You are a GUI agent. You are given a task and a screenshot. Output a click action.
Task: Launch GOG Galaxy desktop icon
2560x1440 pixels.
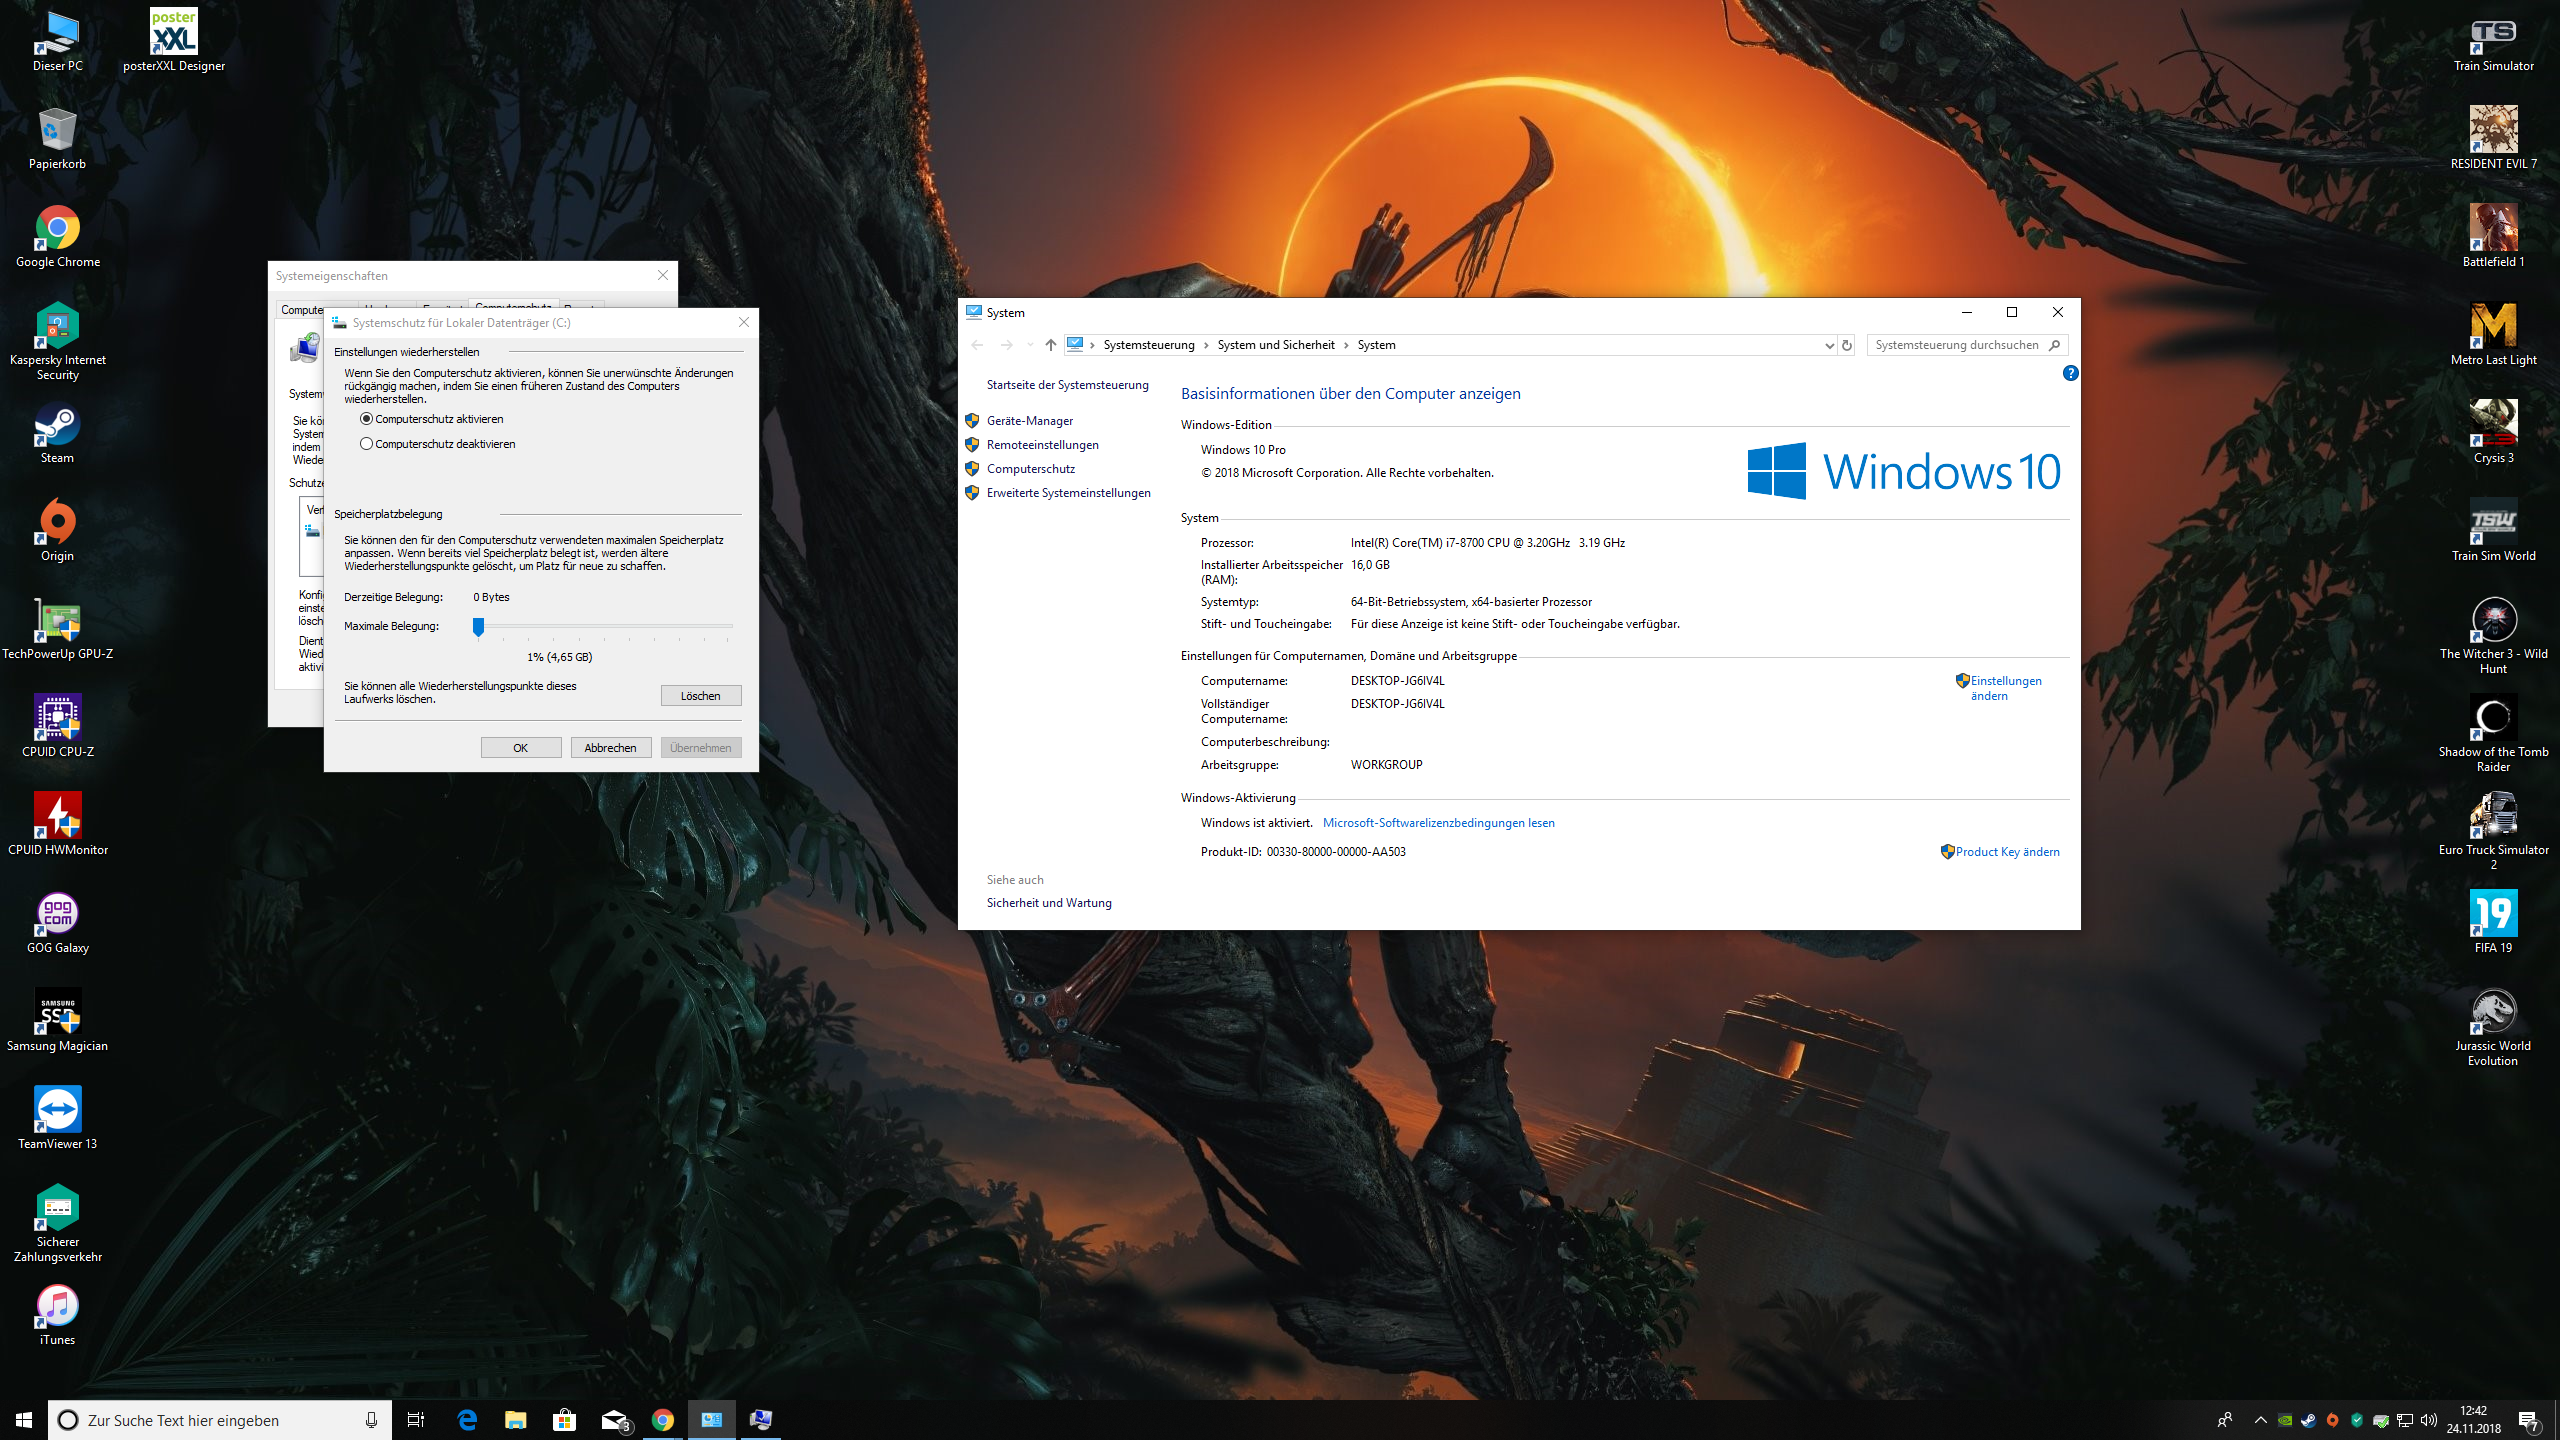[57, 922]
